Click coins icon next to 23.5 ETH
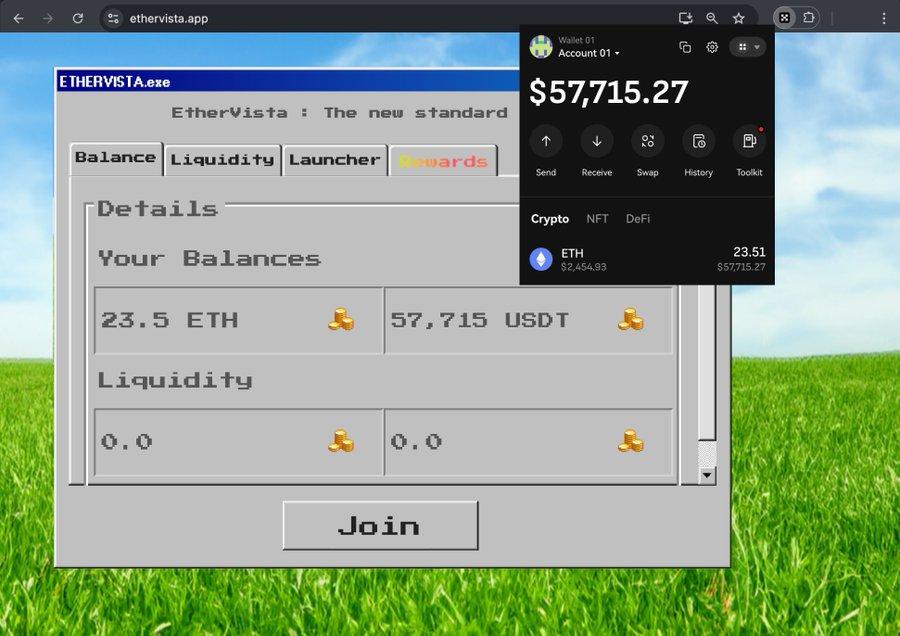Screen dimensions: 900x636 [x=341, y=320]
